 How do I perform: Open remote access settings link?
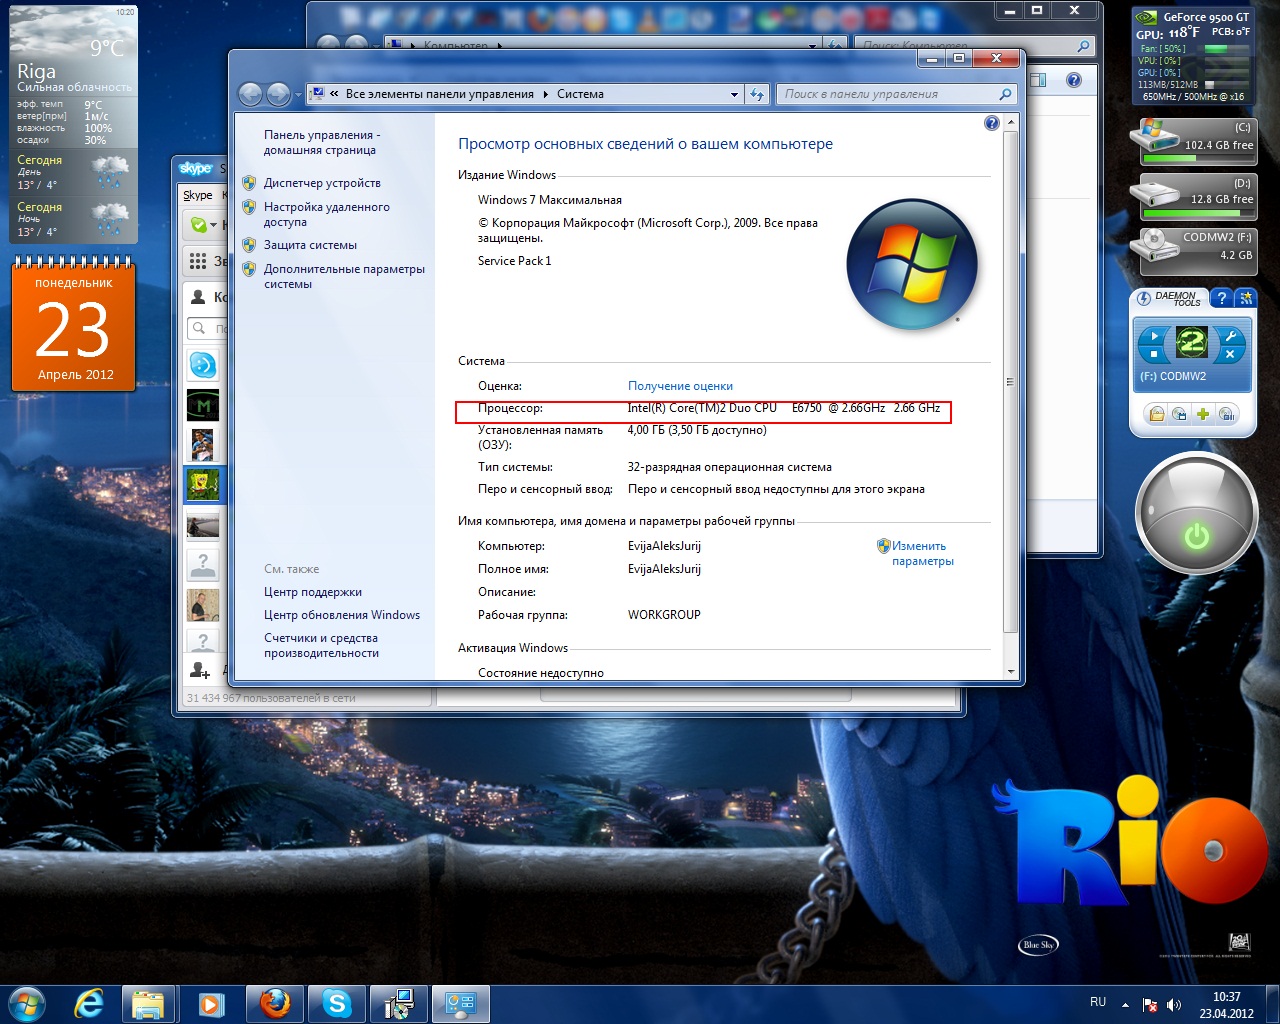click(x=326, y=214)
